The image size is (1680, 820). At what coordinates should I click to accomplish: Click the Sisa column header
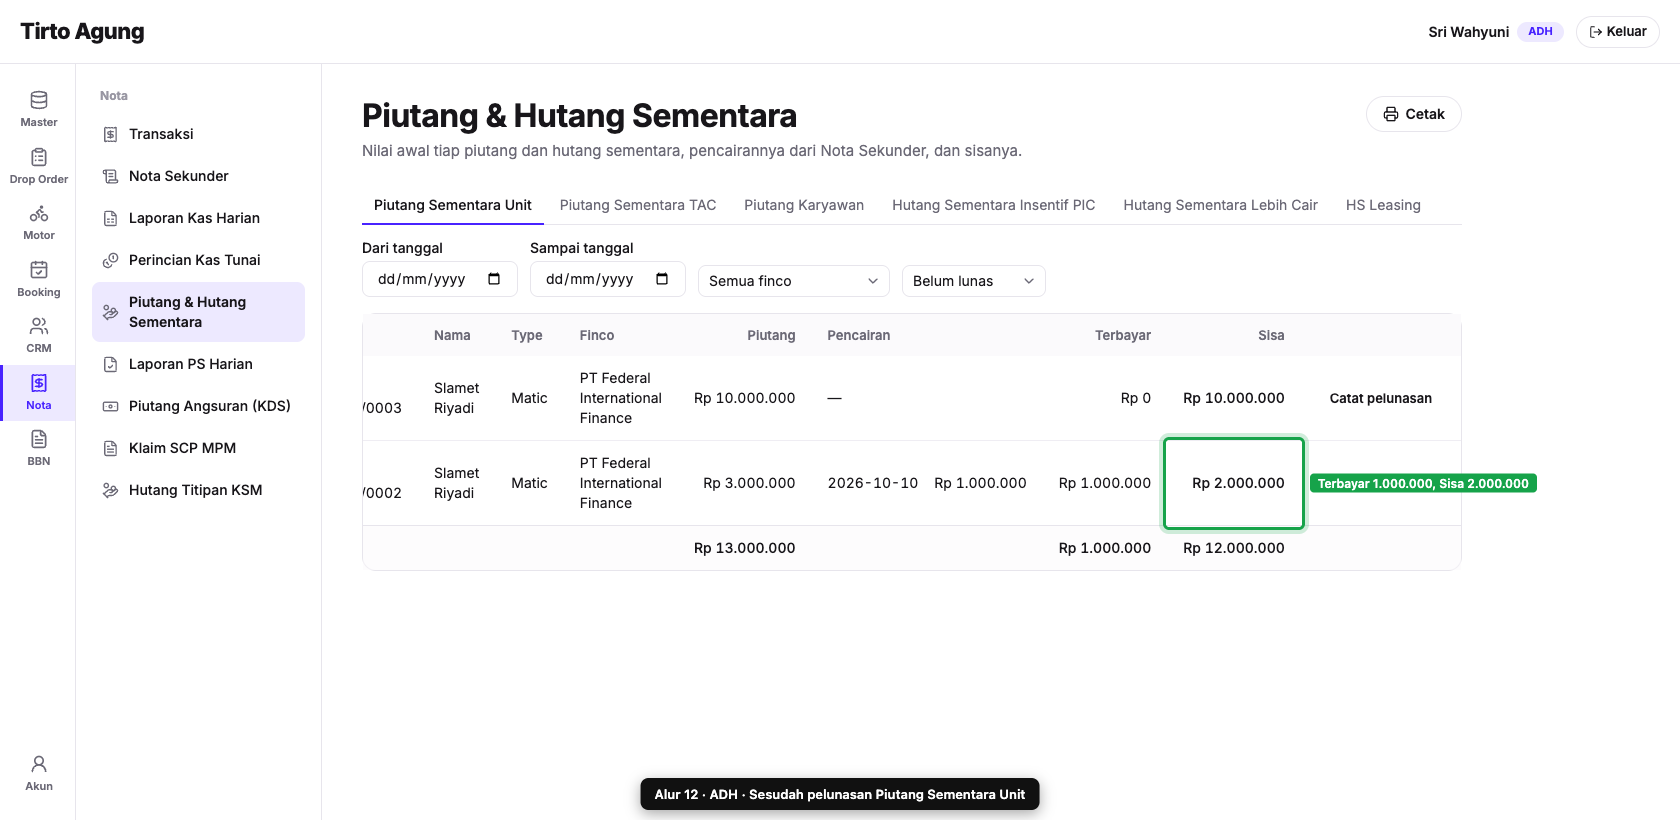coord(1271,335)
